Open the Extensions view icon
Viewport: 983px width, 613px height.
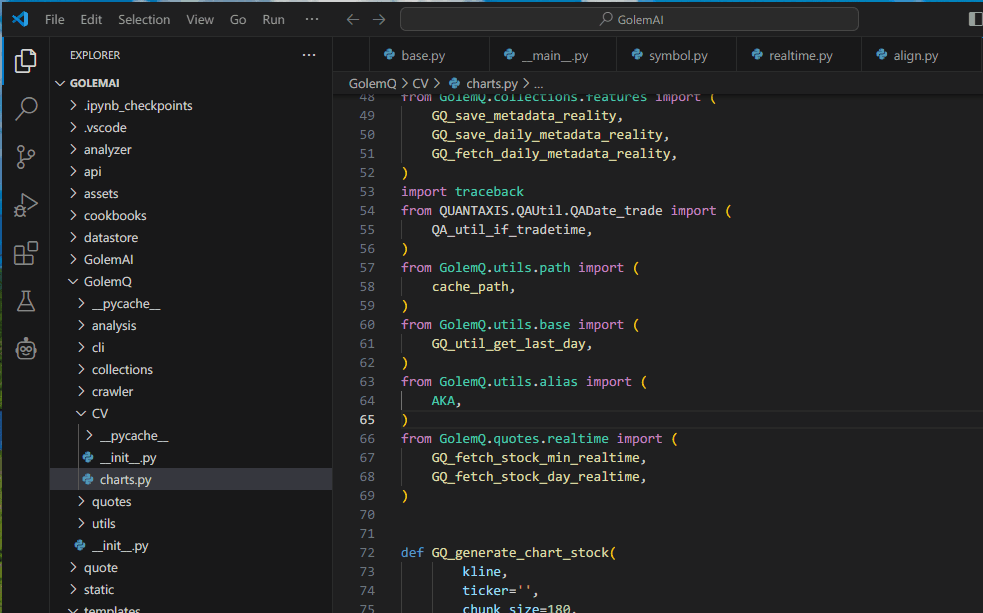click(26, 253)
